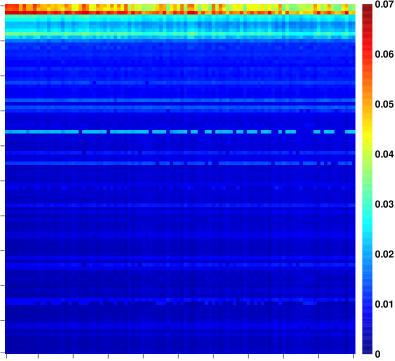
Task: Pick the dark red color at colorbar top
Action: click(367, 8)
